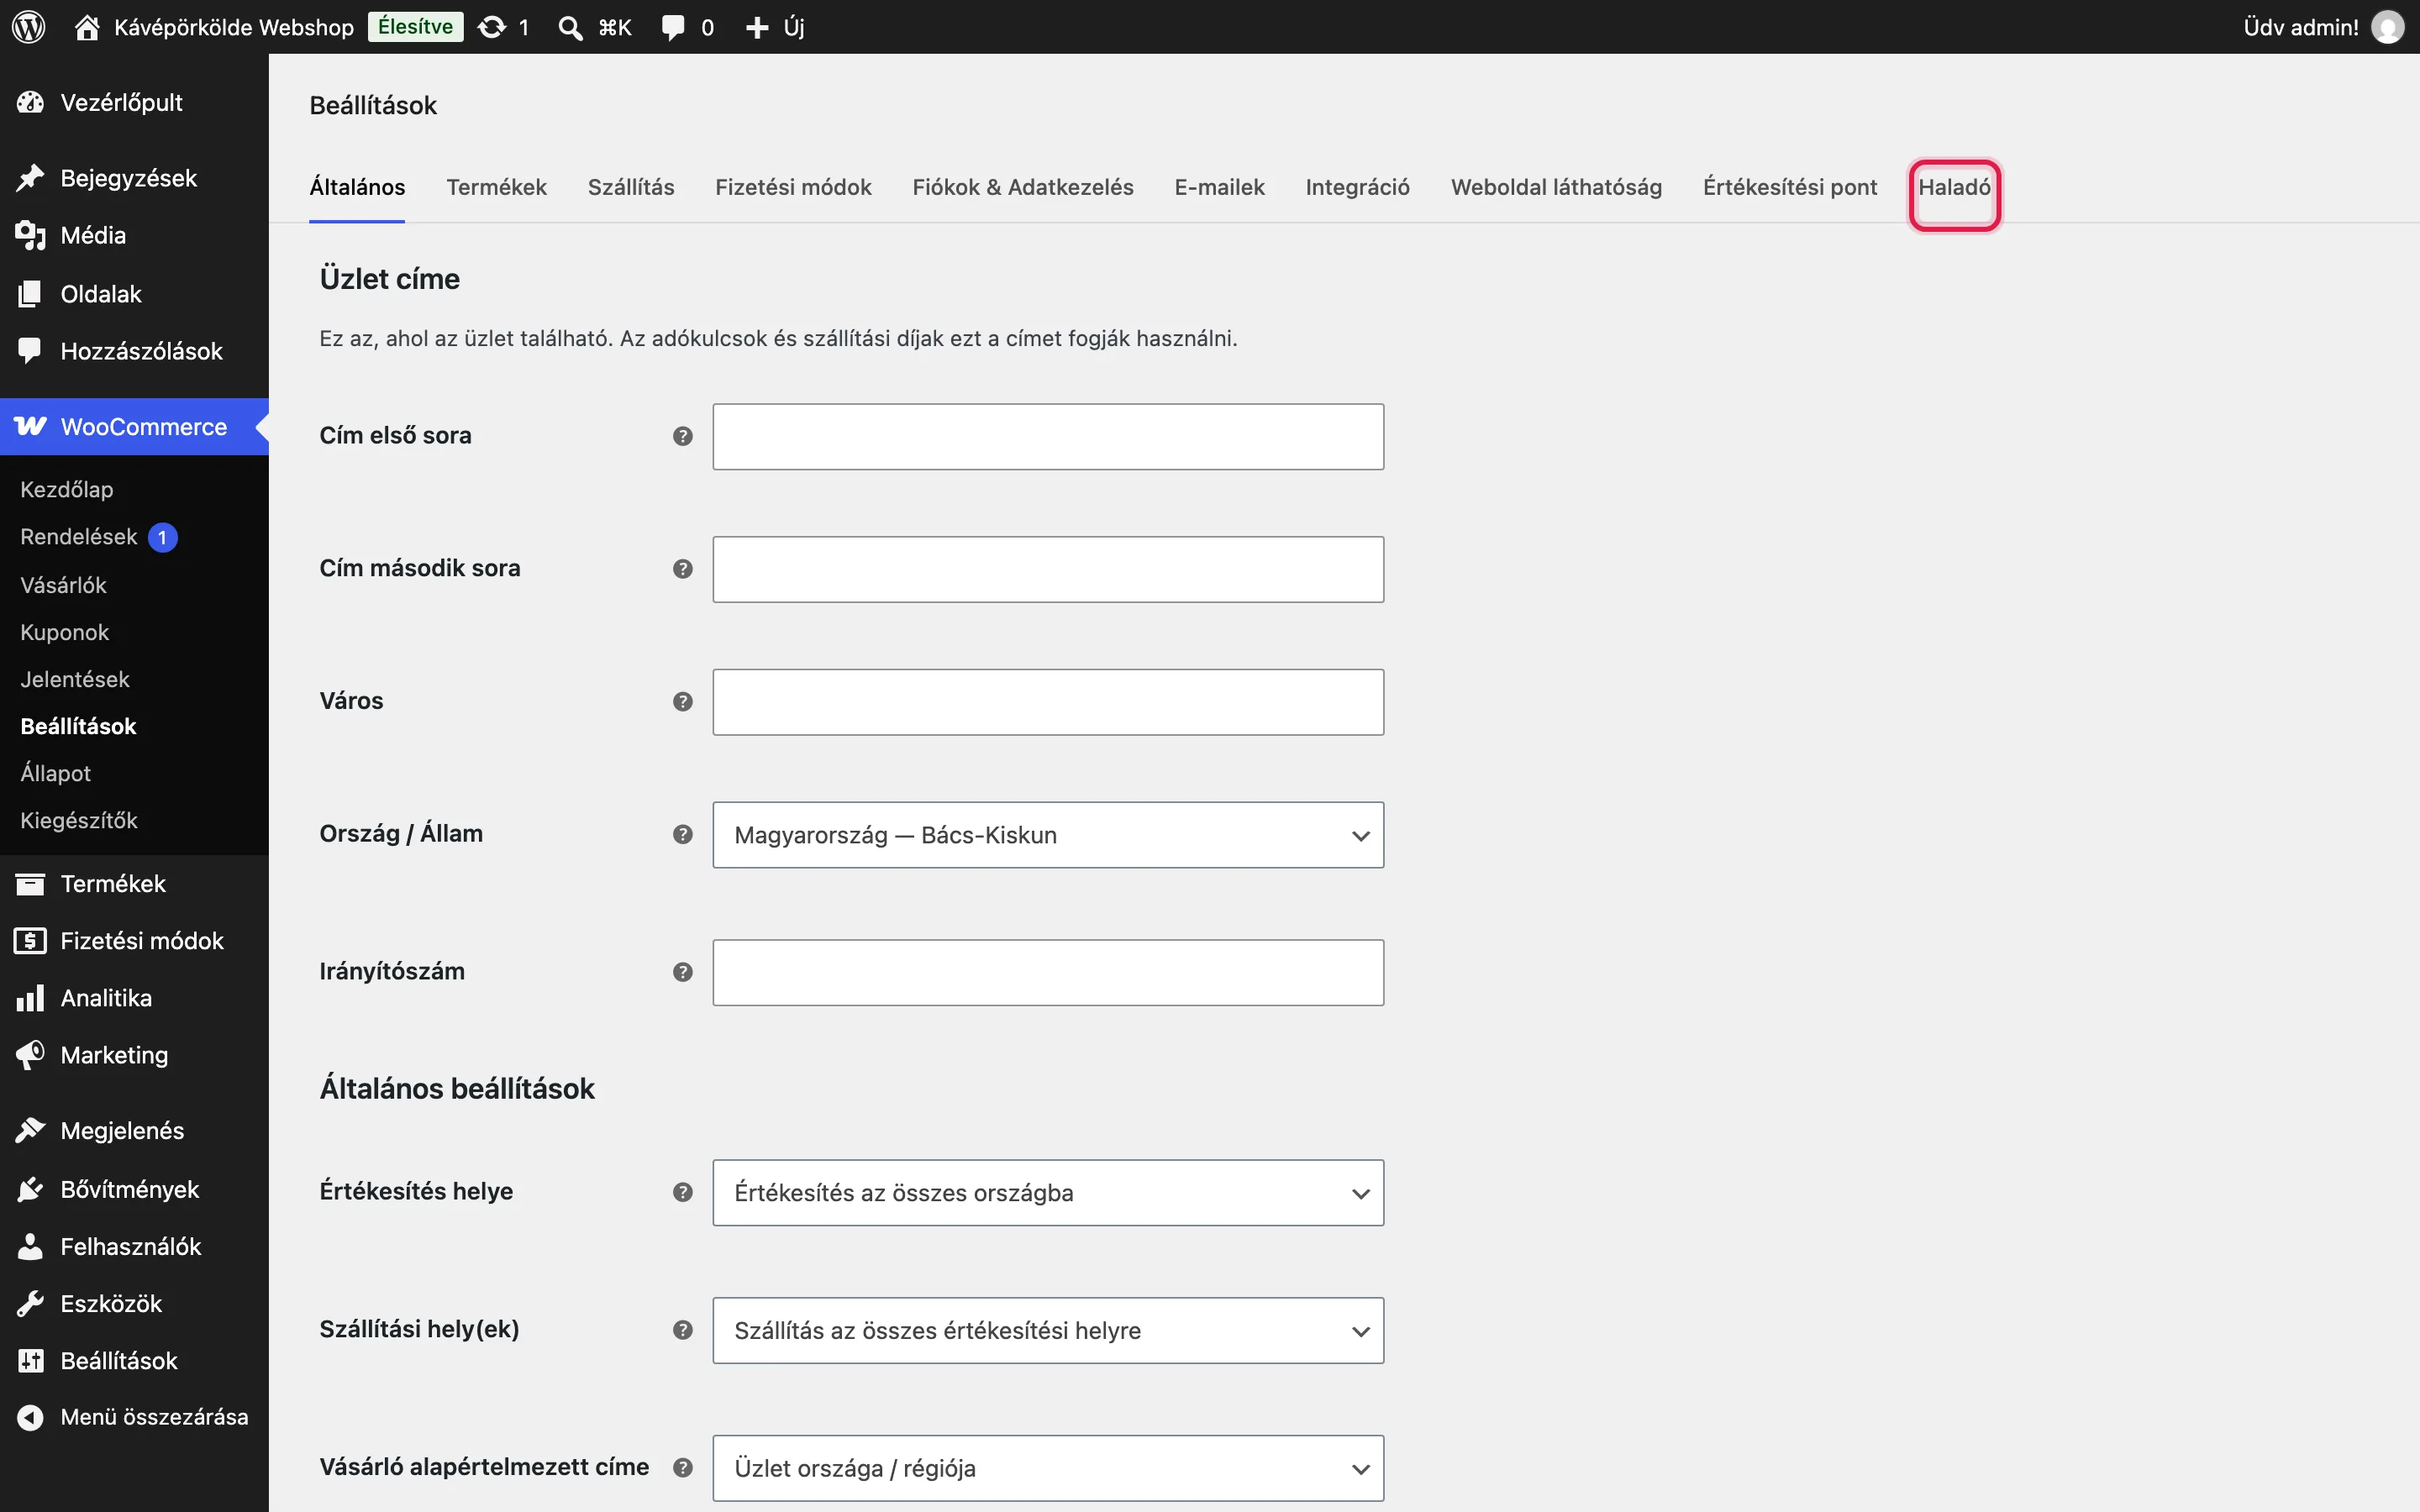Open the Ország / Állam dropdown
Screen dimensions: 2420x1512
point(1048,835)
